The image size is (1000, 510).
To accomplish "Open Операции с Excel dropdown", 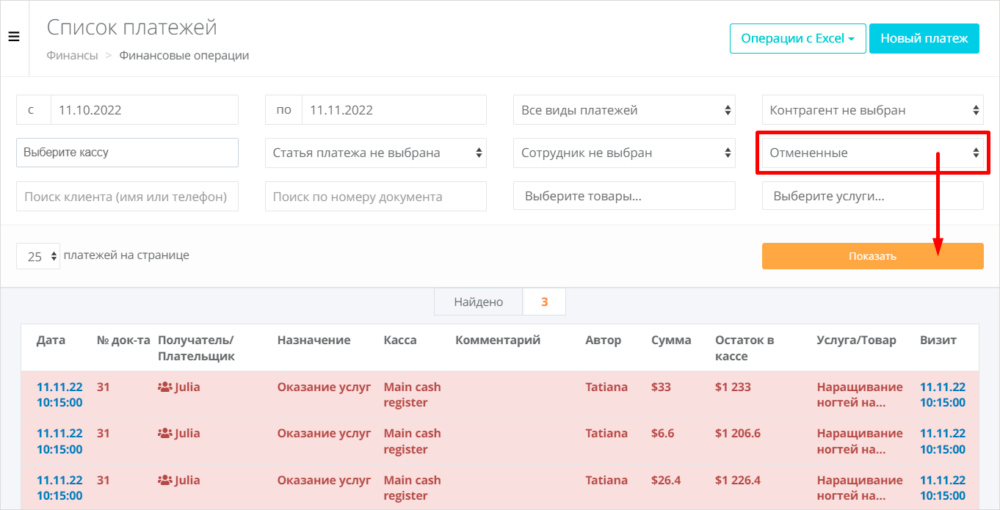I will (797, 39).
